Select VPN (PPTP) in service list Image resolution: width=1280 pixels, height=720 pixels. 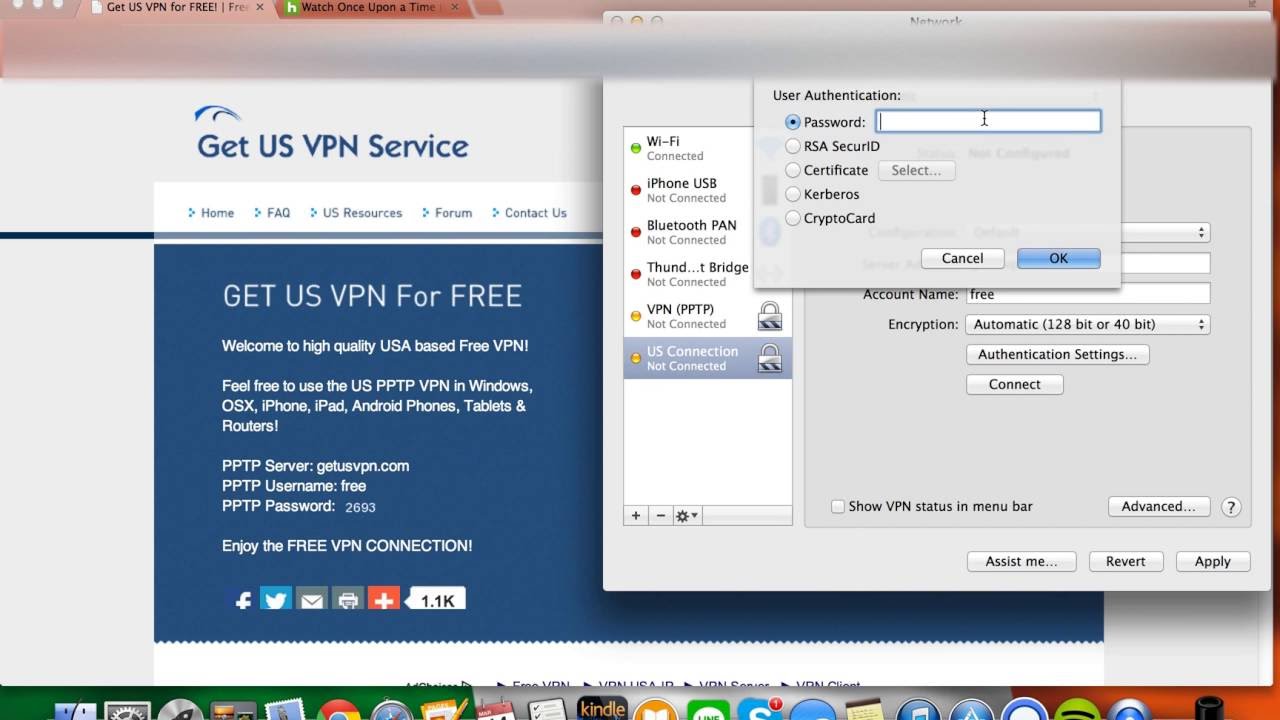(708, 316)
